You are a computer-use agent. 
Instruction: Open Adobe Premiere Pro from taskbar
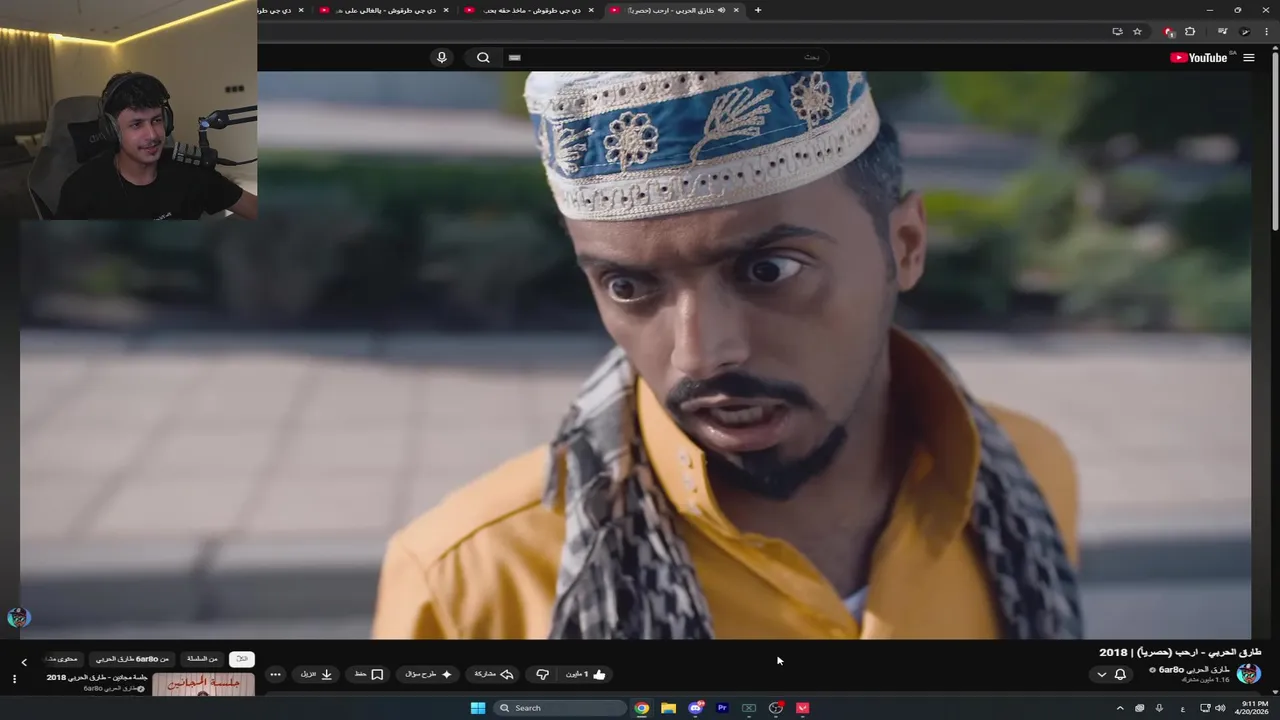[x=722, y=708]
